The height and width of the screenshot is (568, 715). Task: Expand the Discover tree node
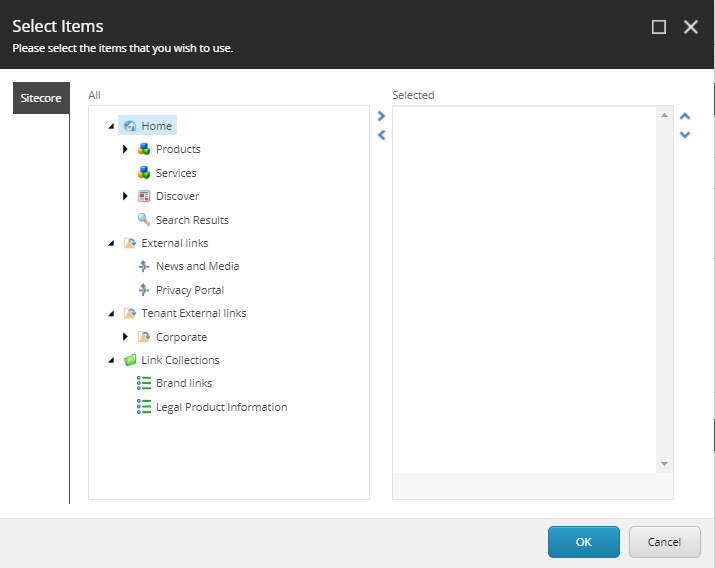125,196
